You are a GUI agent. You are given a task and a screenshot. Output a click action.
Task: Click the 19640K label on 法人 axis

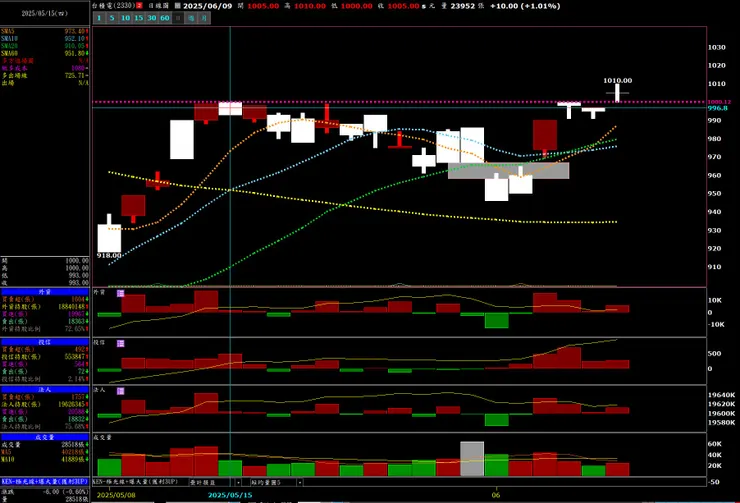[722, 395]
